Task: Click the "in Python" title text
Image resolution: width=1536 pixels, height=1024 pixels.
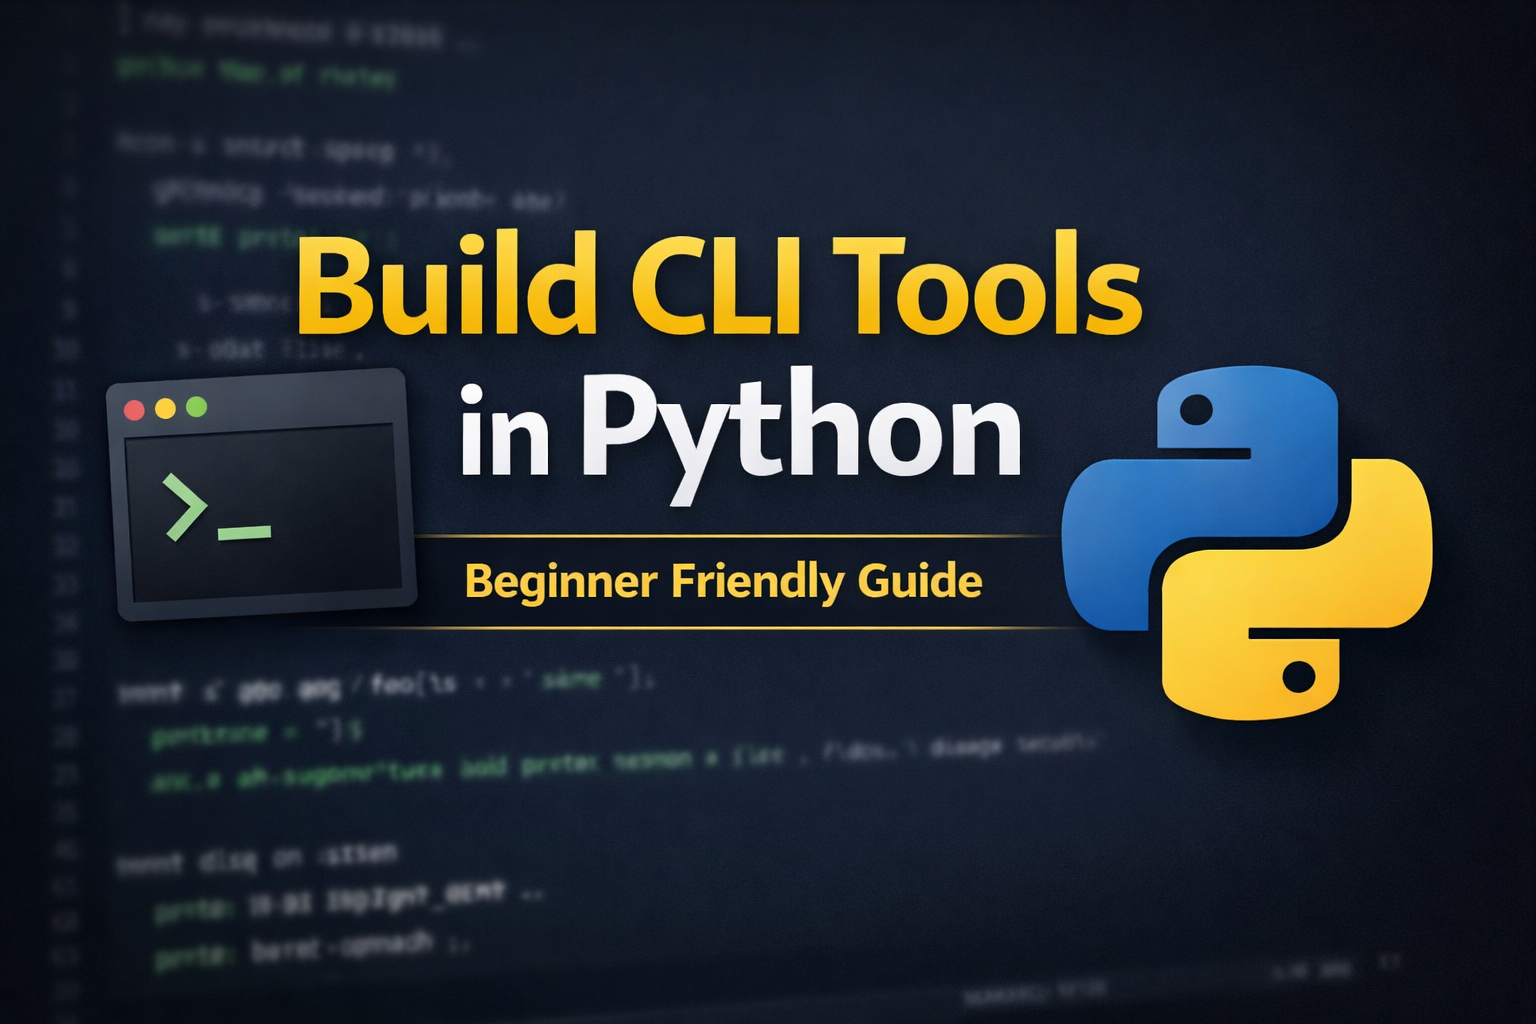Action: pos(741,436)
